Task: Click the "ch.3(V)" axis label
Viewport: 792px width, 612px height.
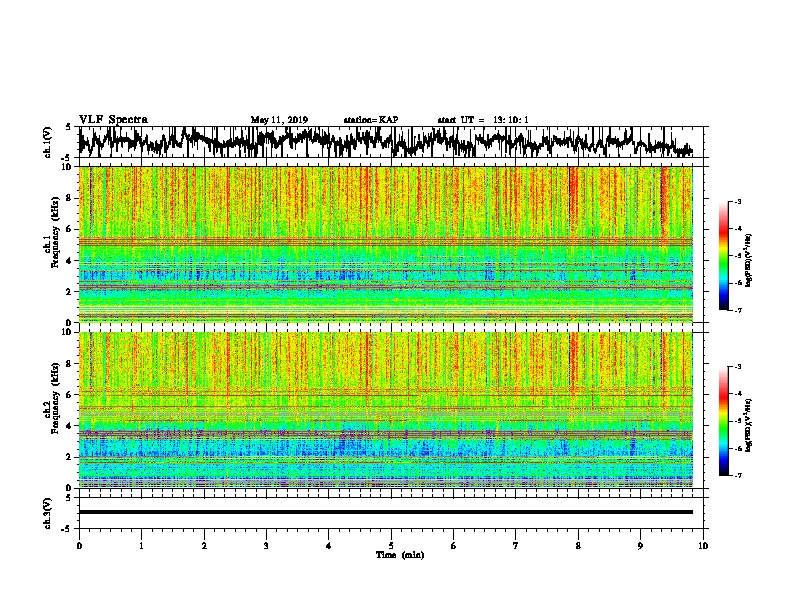Action: pyautogui.click(x=48, y=514)
